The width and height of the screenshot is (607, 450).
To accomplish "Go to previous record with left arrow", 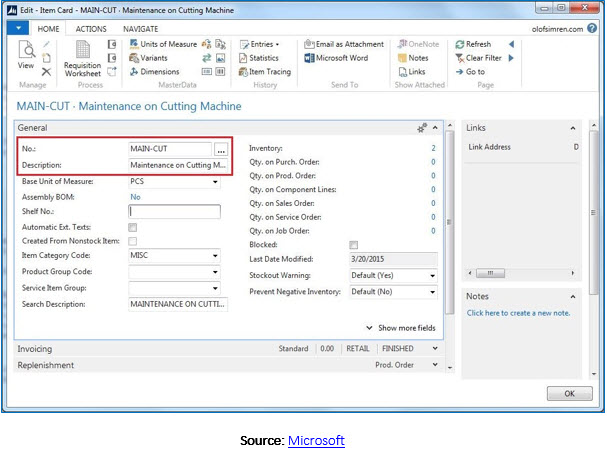I will click(511, 44).
